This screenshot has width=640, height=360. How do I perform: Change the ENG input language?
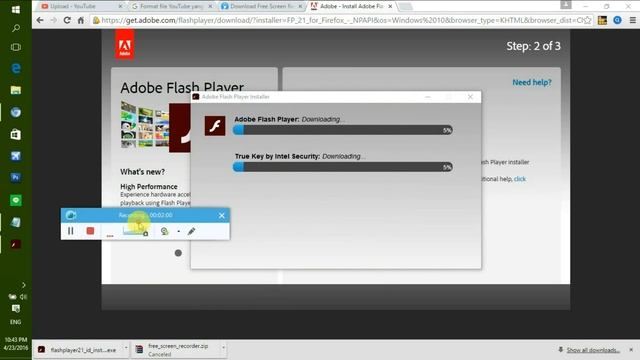(16, 322)
